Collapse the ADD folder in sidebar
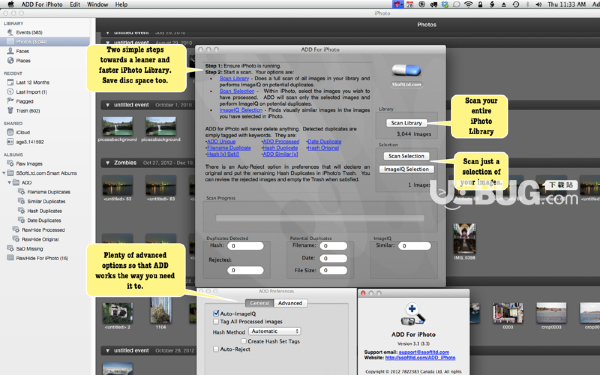This screenshot has width=600, height=375. [10, 183]
